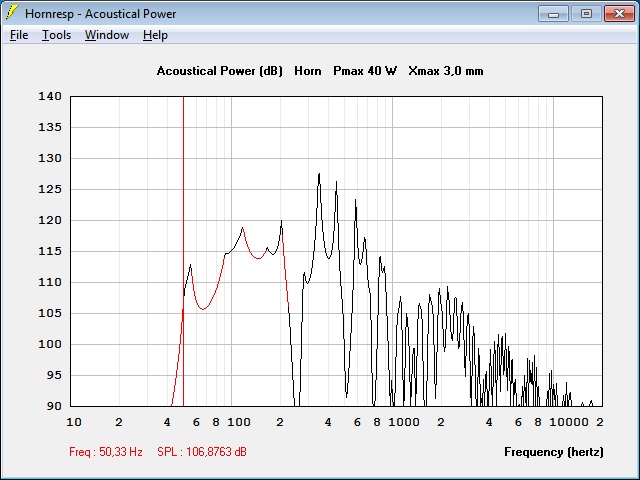The width and height of the screenshot is (640, 480).
Task: Open the Help menu
Action: [155, 35]
